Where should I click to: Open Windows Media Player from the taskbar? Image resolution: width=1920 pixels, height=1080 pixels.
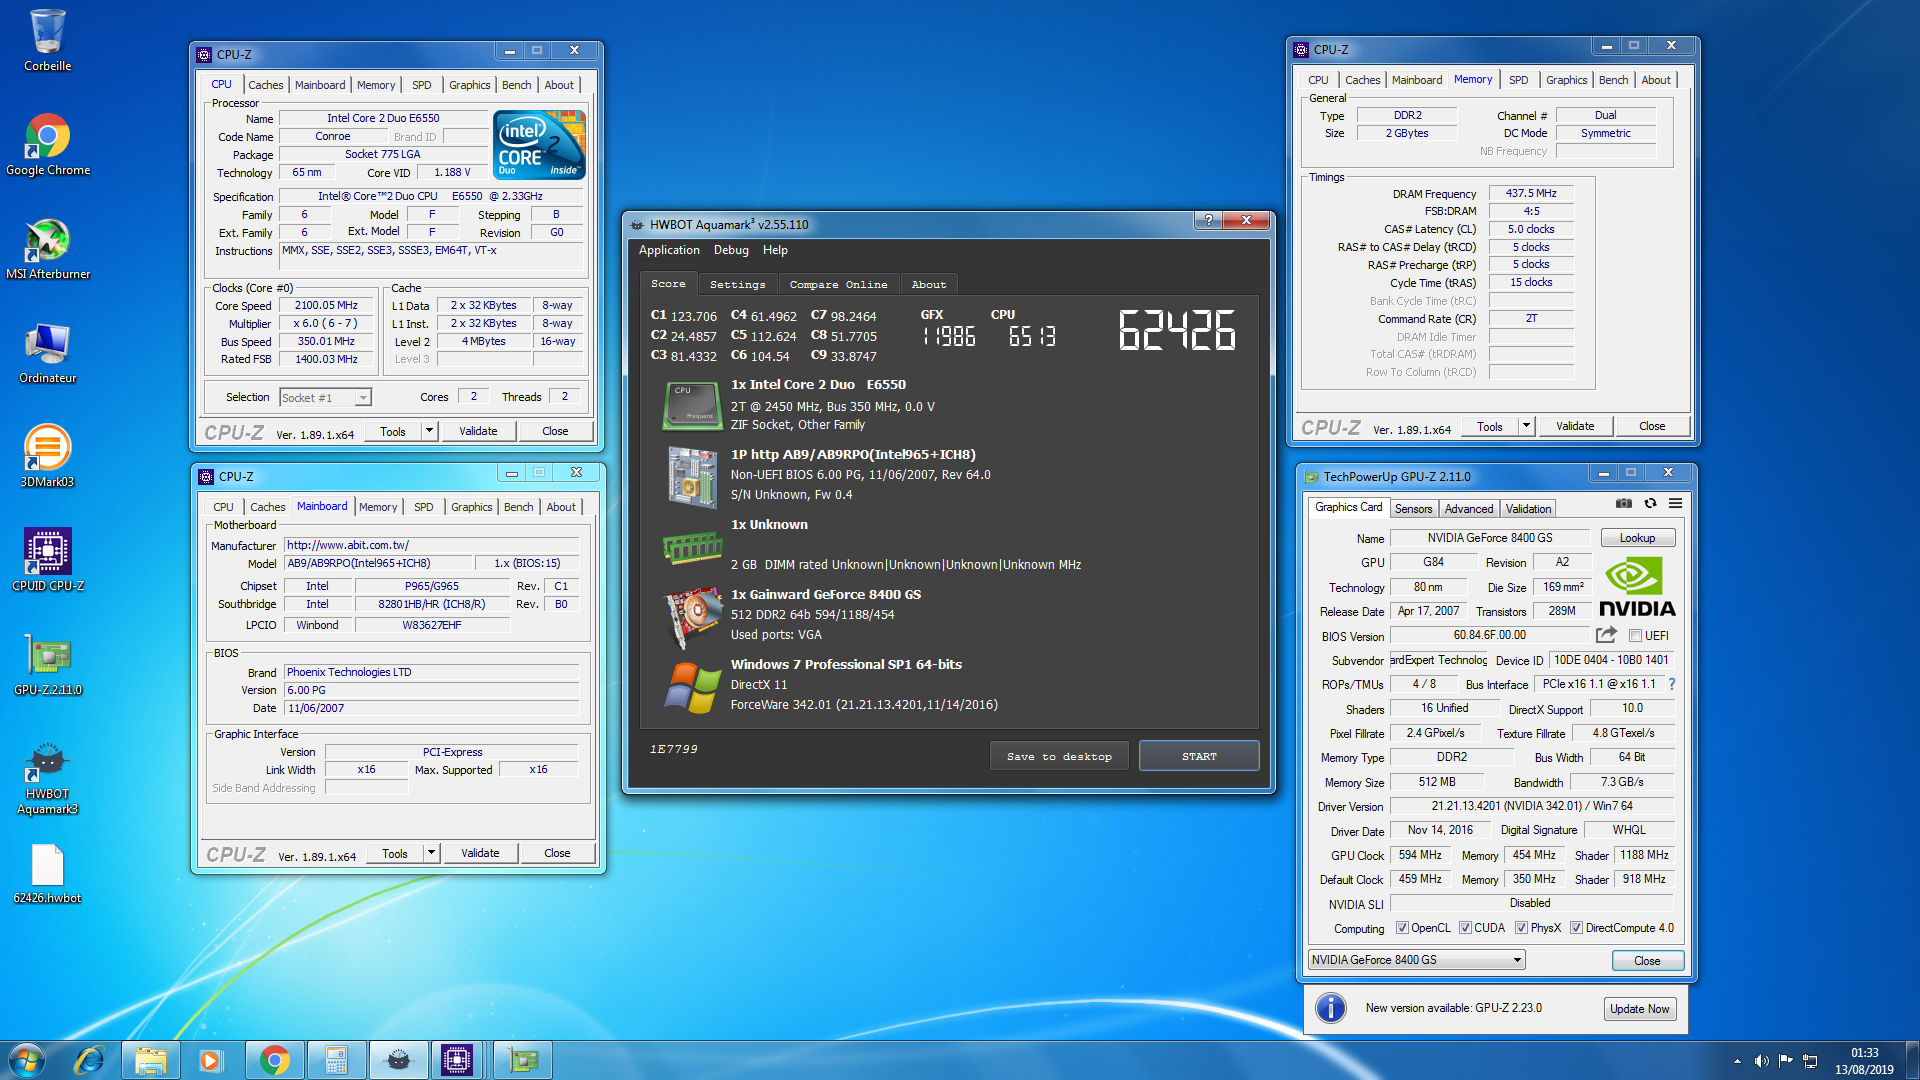pos(211,1060)
